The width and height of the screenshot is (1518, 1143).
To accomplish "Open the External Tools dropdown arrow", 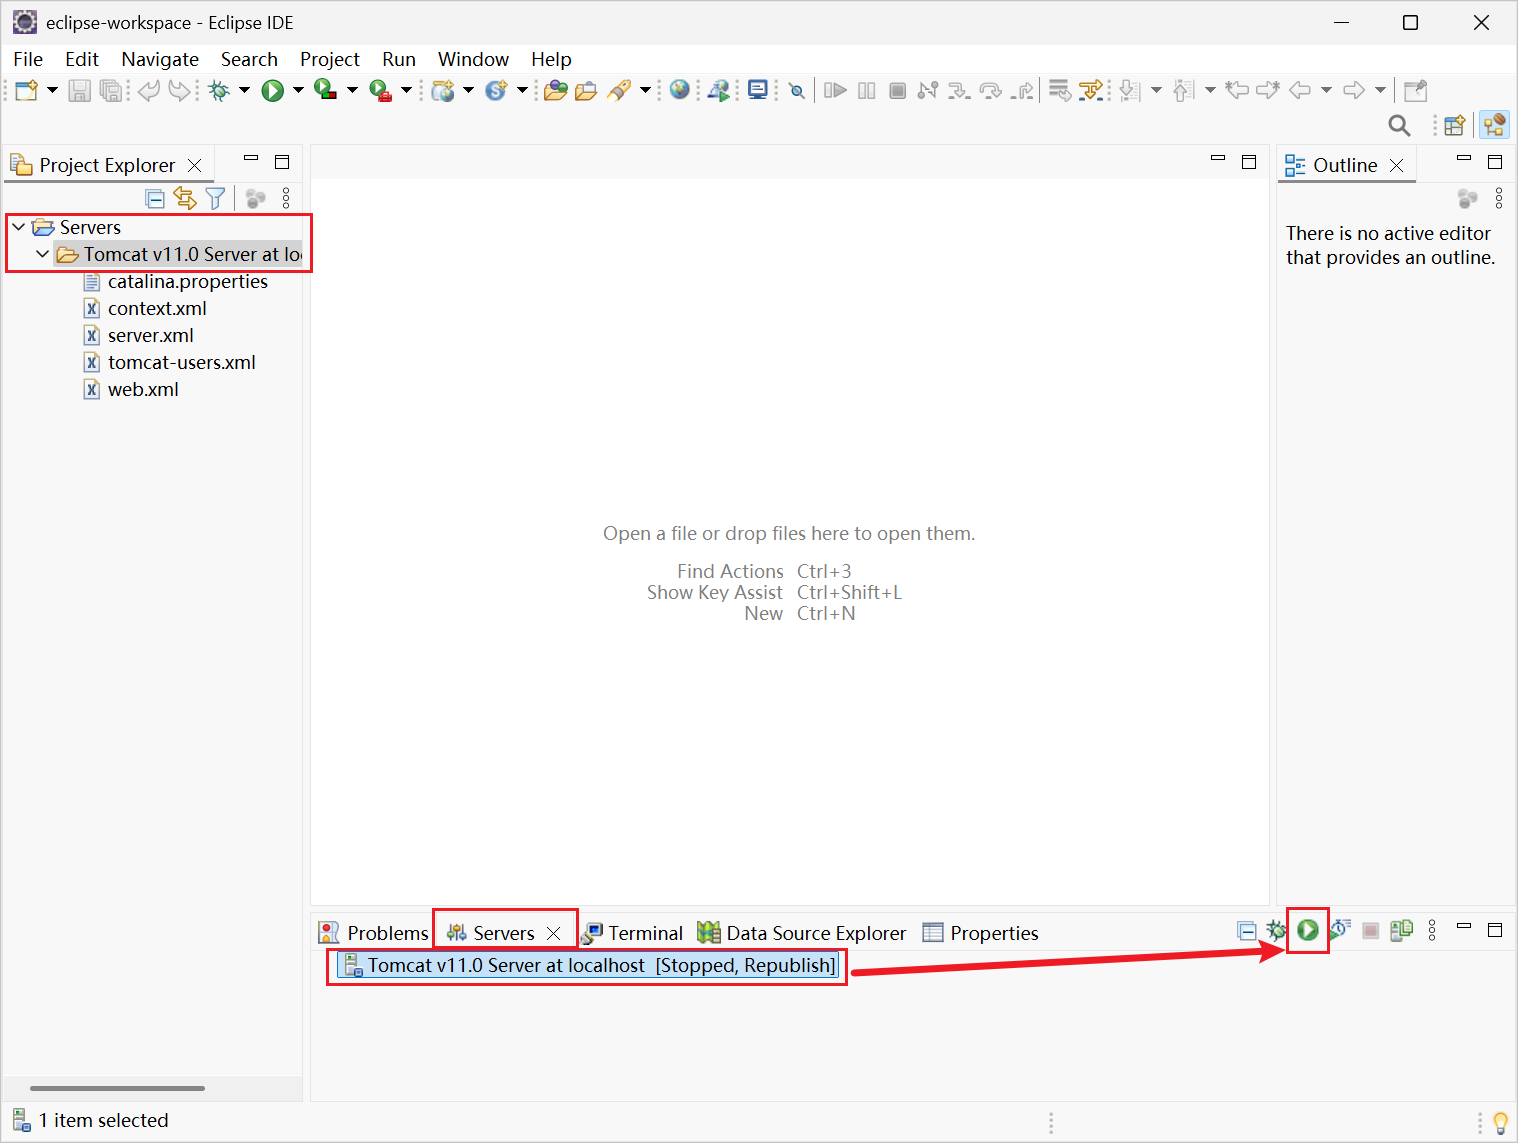I will click(406, 91).
